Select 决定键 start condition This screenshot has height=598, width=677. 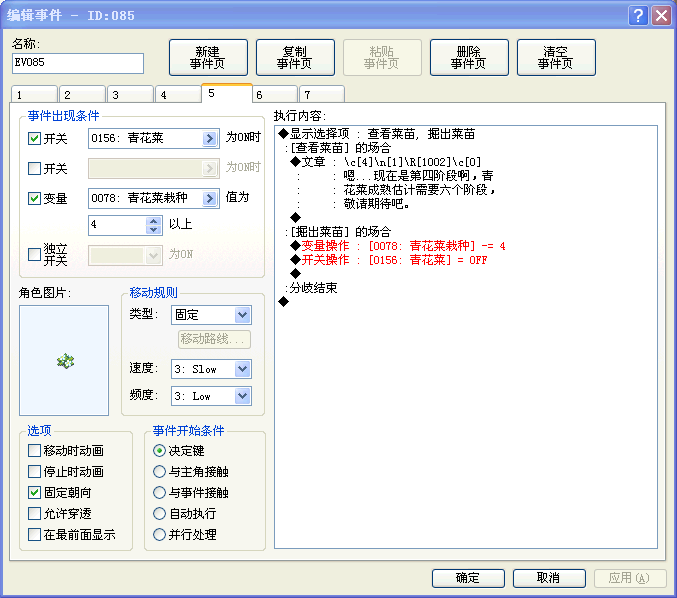[159, 451]
